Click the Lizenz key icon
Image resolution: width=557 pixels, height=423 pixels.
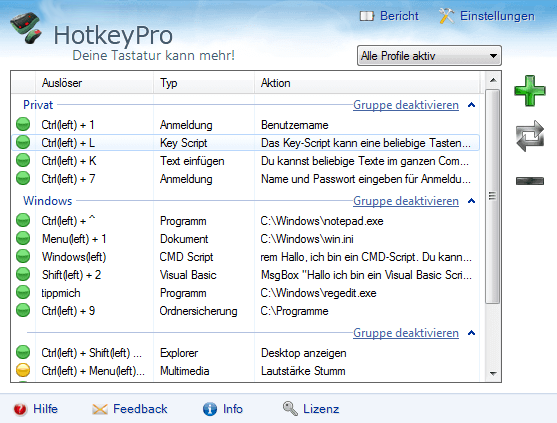[290, 409]
